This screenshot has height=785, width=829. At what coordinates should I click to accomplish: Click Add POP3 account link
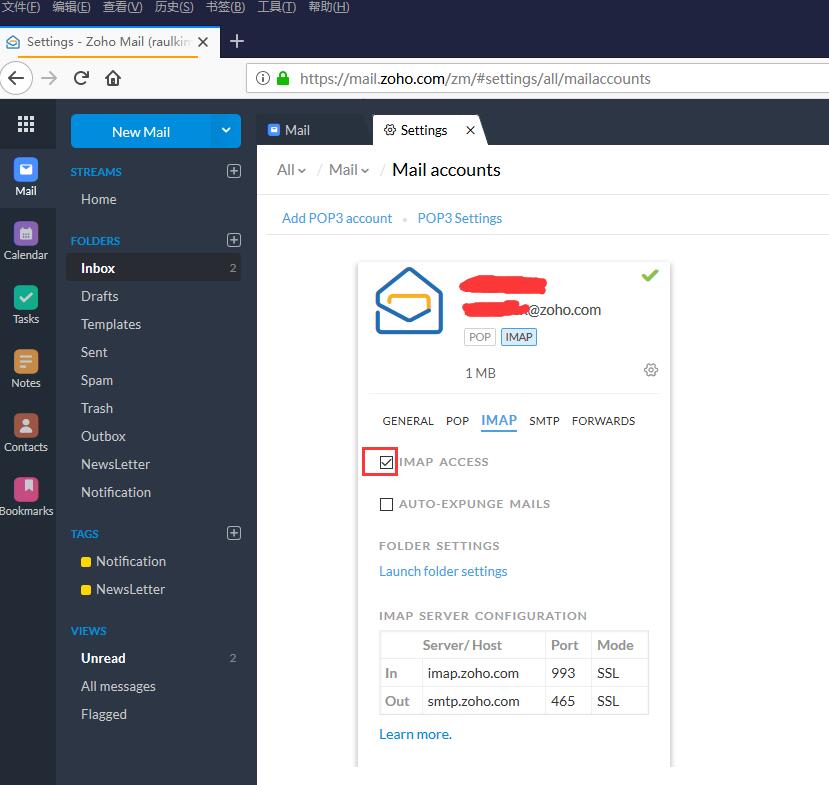pyautogui.click(x=337, y=218)
